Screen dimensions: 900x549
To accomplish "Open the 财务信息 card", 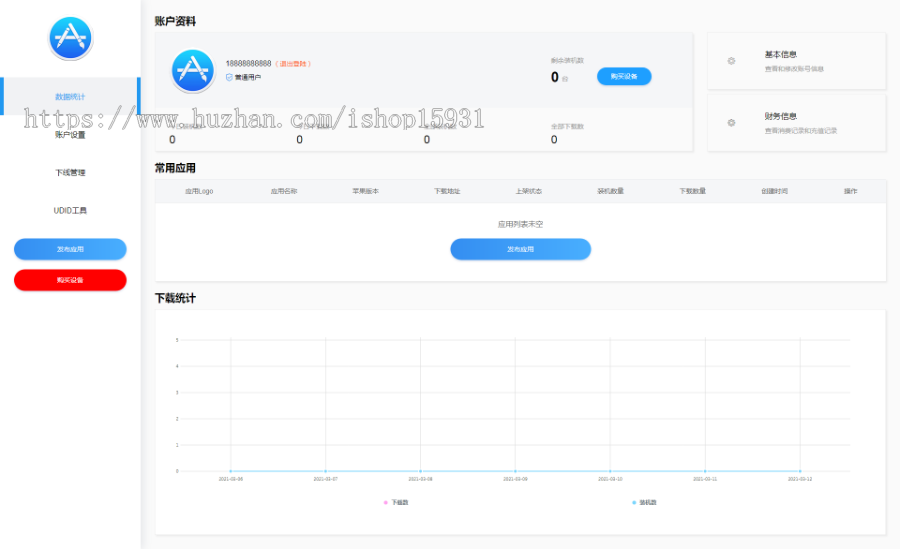I will (x=797, y=123).
